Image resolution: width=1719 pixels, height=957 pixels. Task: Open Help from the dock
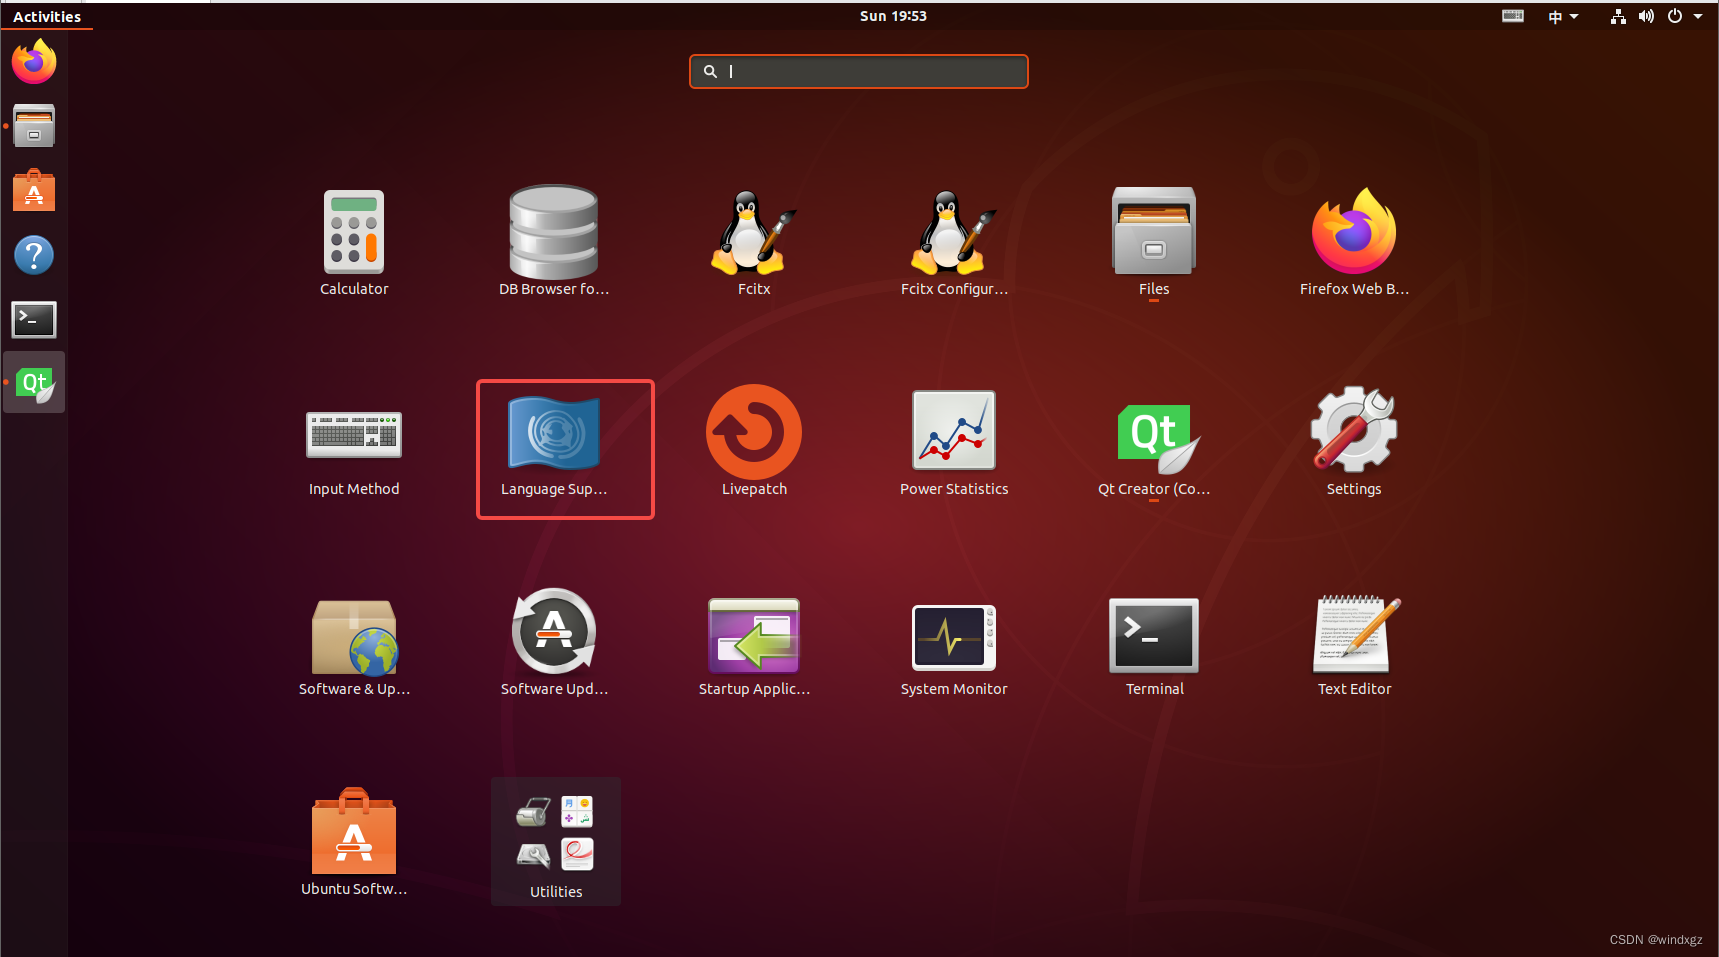click(34, 255)
